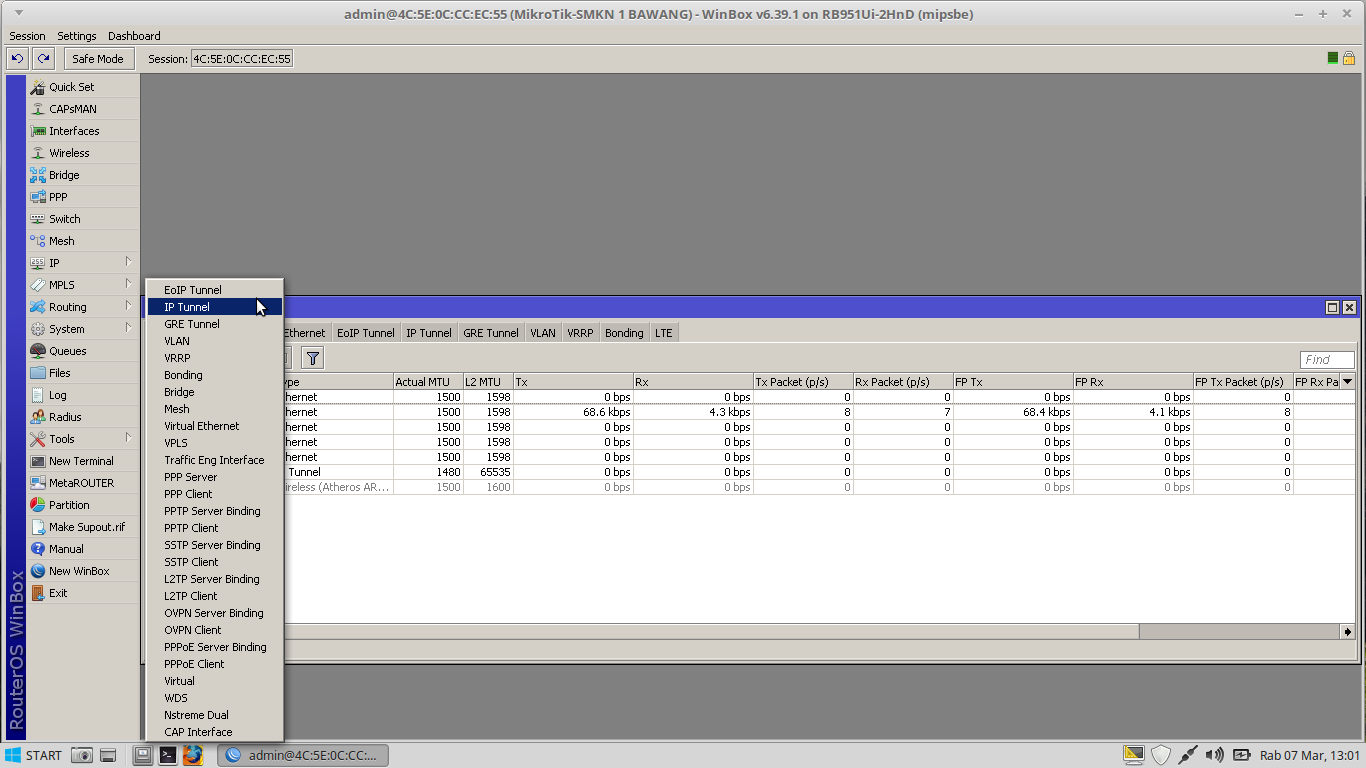1366x768 pixels.
Task: Open the Interfaces sidebar item
Action: tap(84, 131)
